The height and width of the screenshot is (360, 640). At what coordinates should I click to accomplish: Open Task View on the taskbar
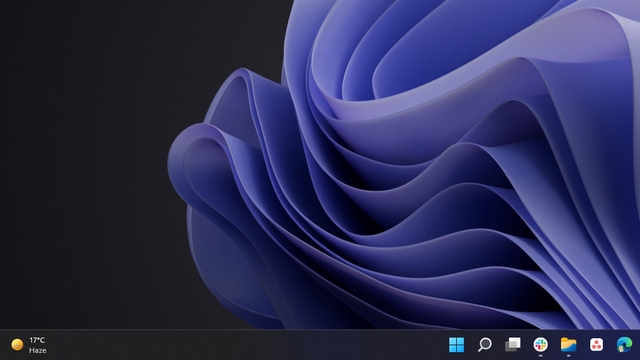click(513, 344)
